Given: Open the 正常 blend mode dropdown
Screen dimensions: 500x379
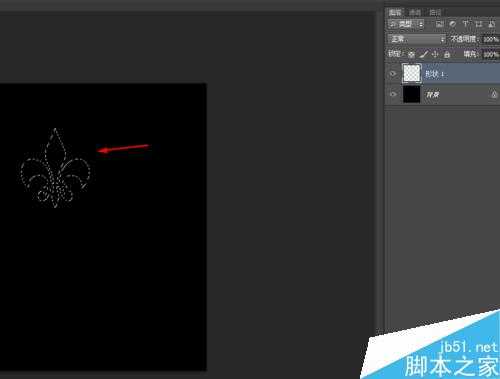Looking at the screenshot, I should point(416,39).
